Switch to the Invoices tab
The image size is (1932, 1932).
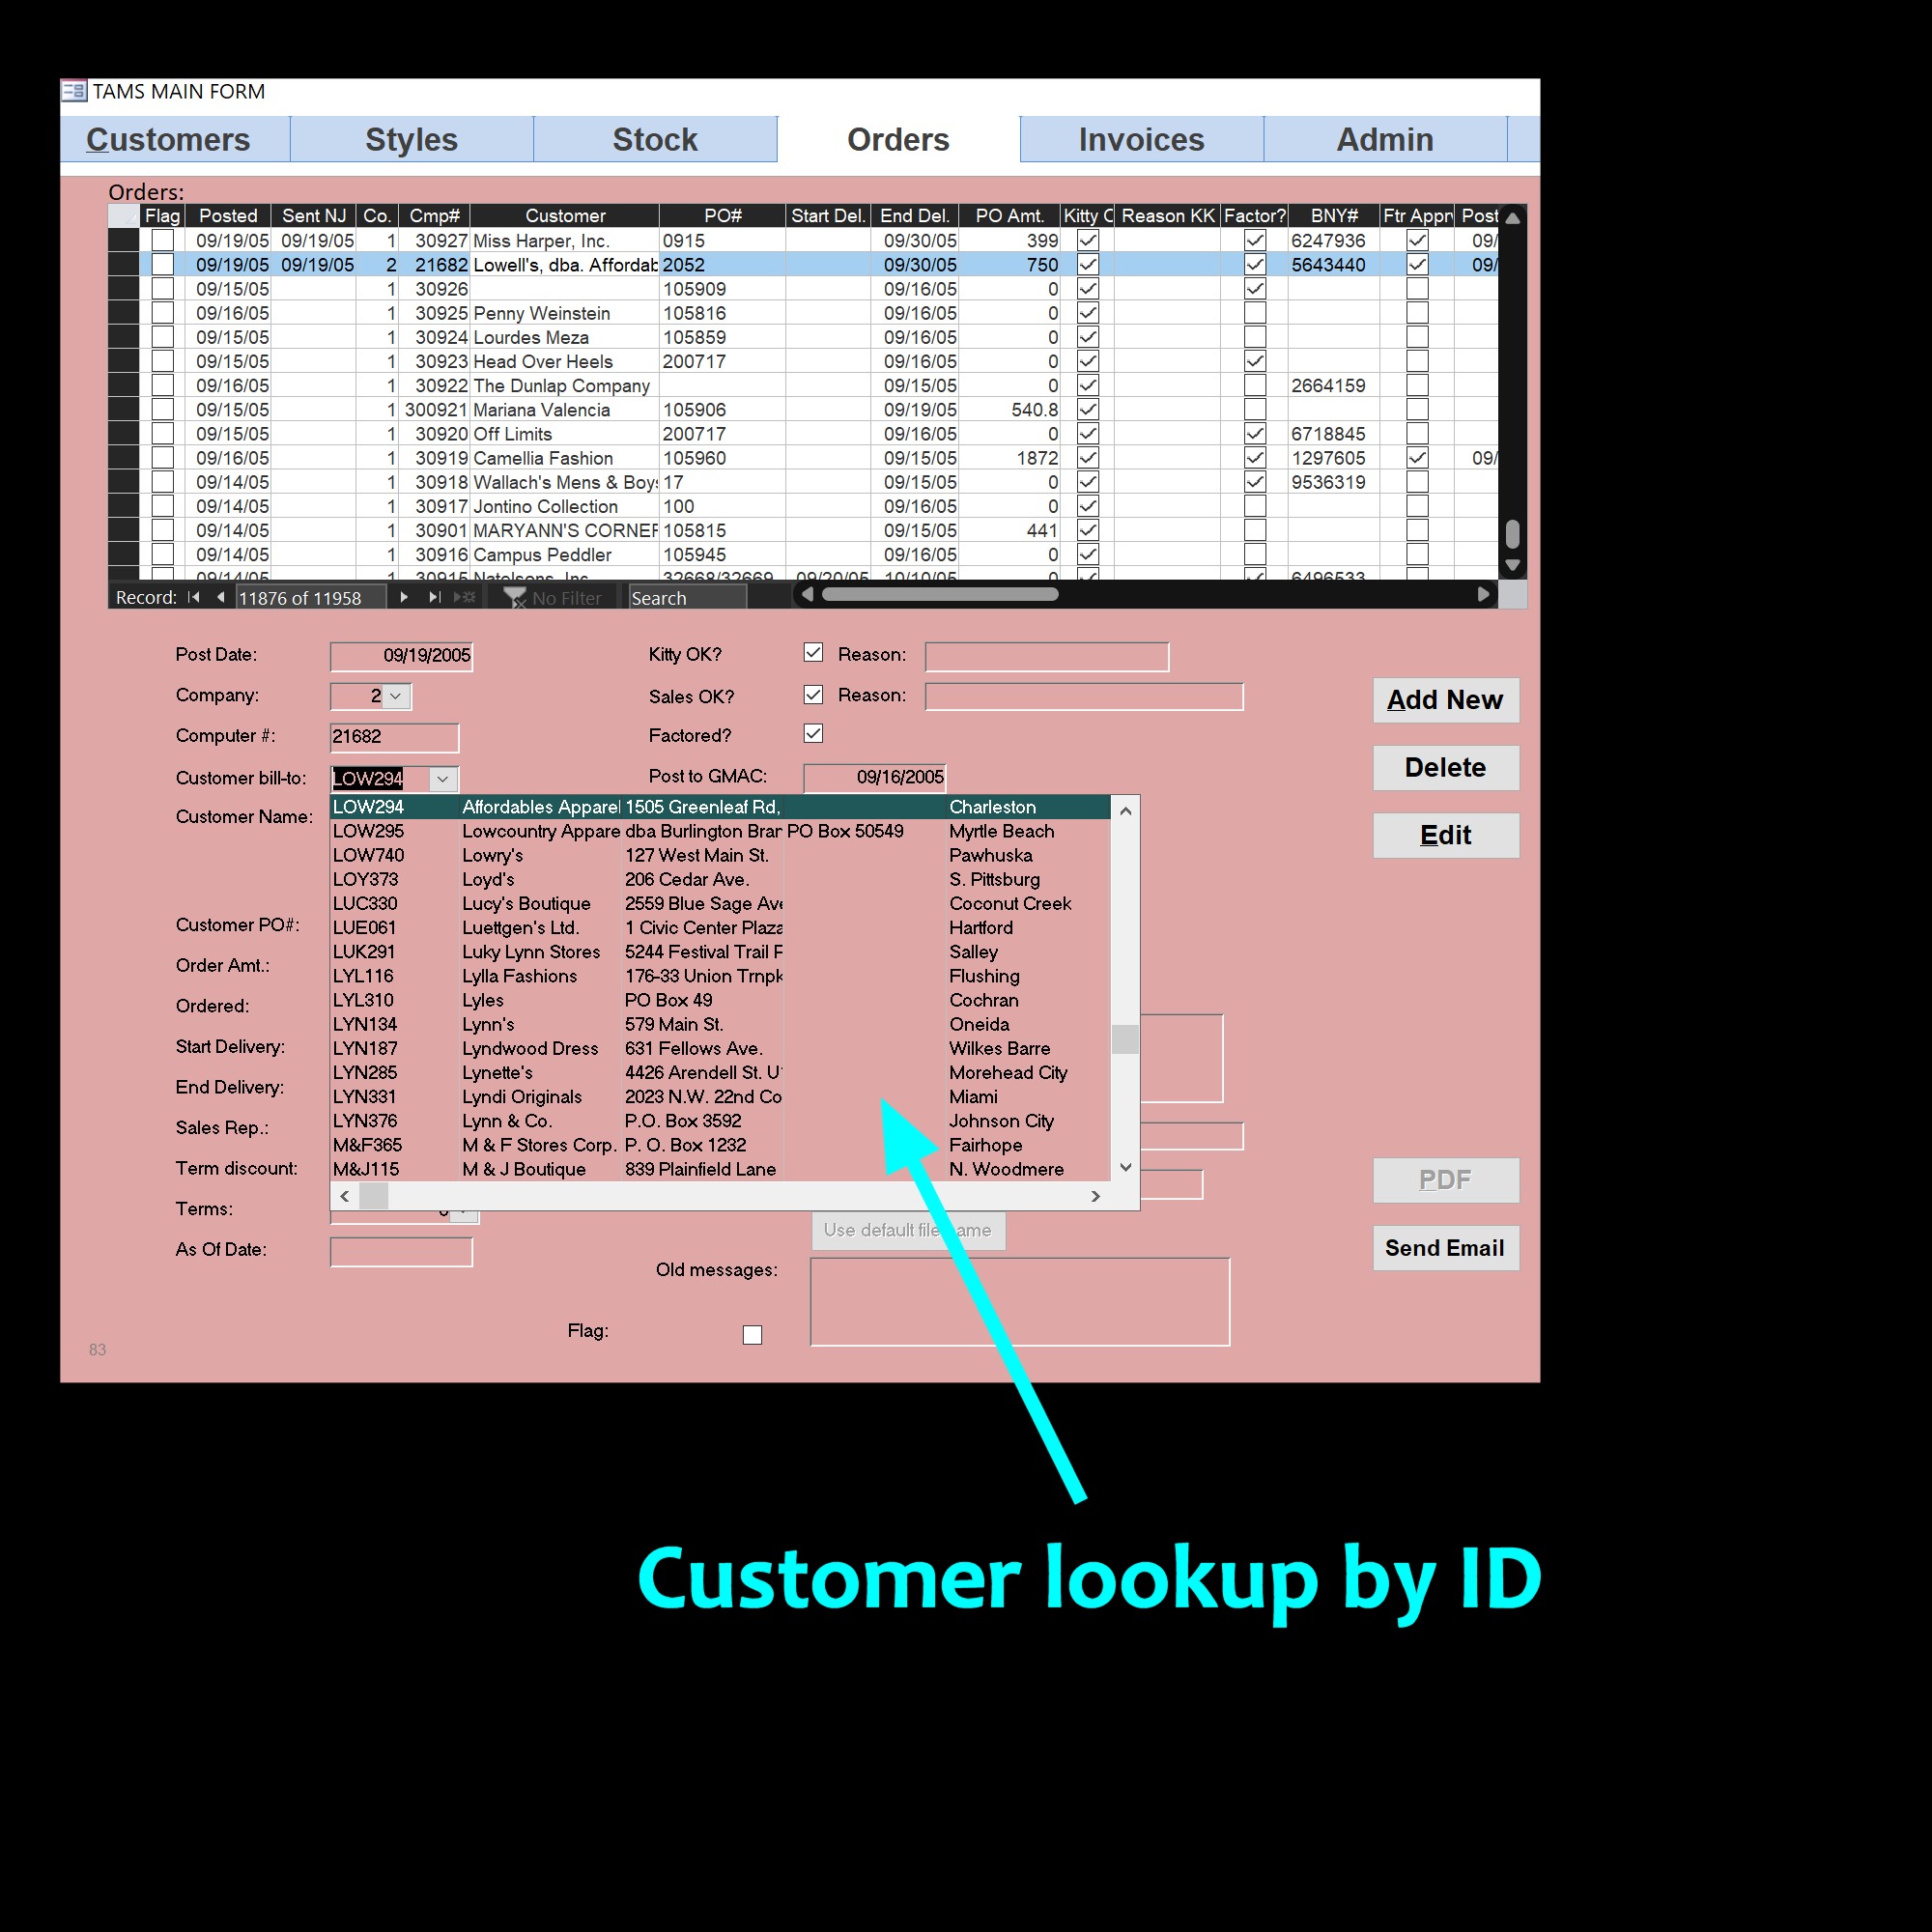coord(1140,139)
